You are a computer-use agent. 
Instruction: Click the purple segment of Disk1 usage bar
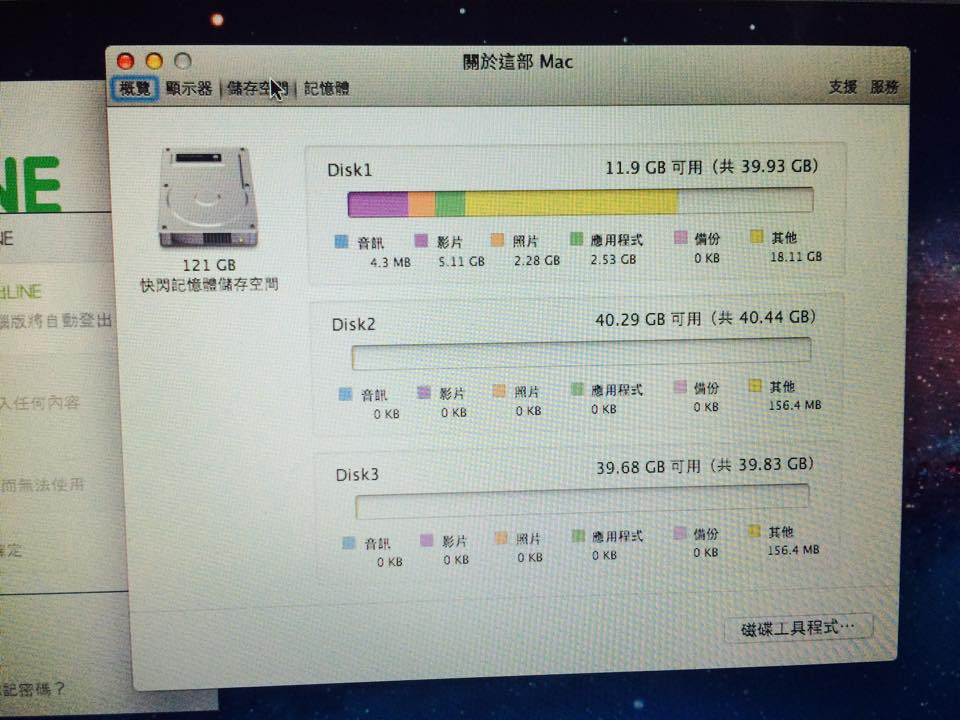[x=378, y=204]
